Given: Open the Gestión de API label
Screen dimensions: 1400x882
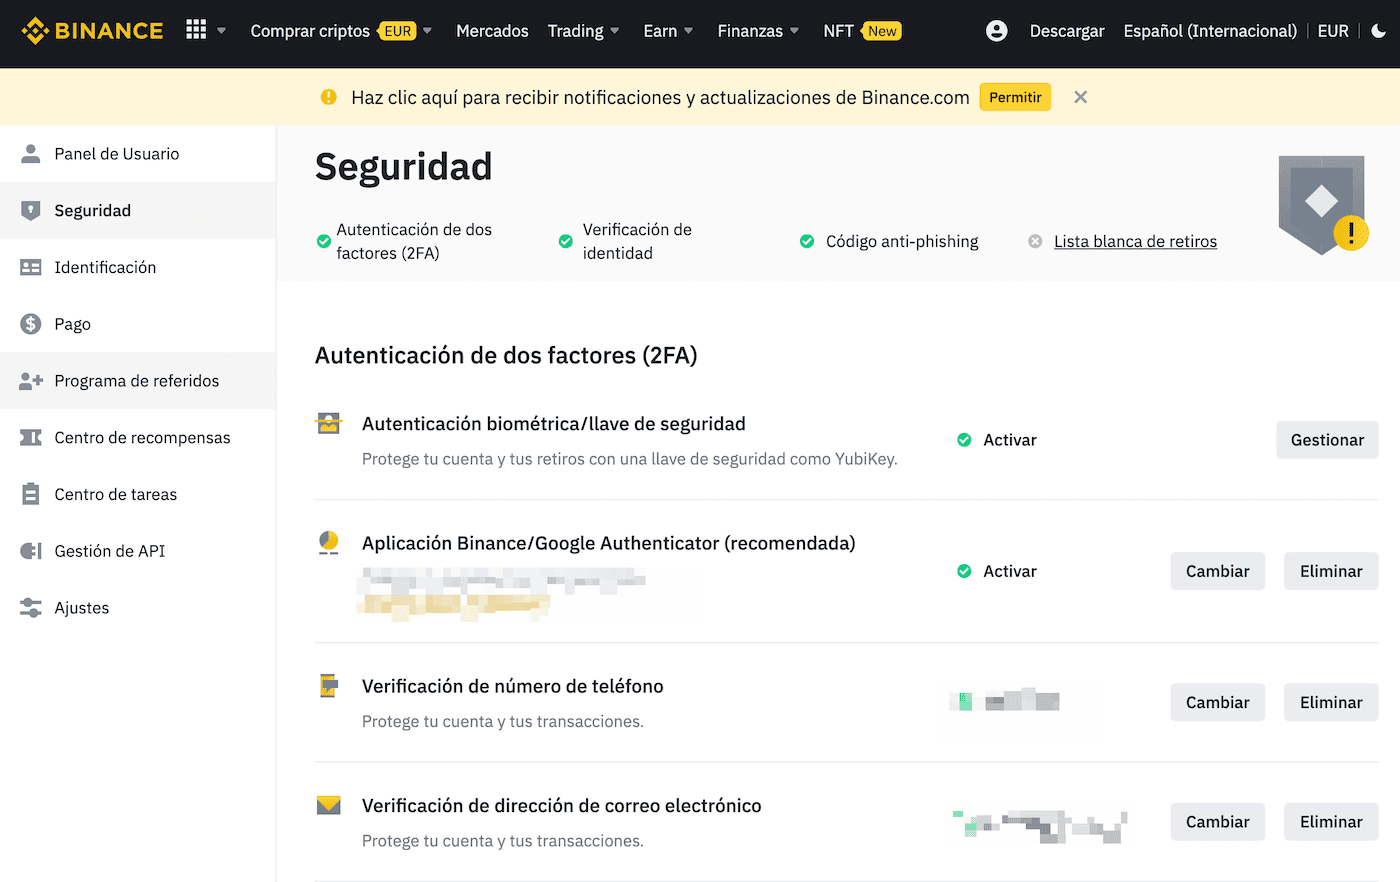Looking at the screenshot, I should tap(109, 551).
